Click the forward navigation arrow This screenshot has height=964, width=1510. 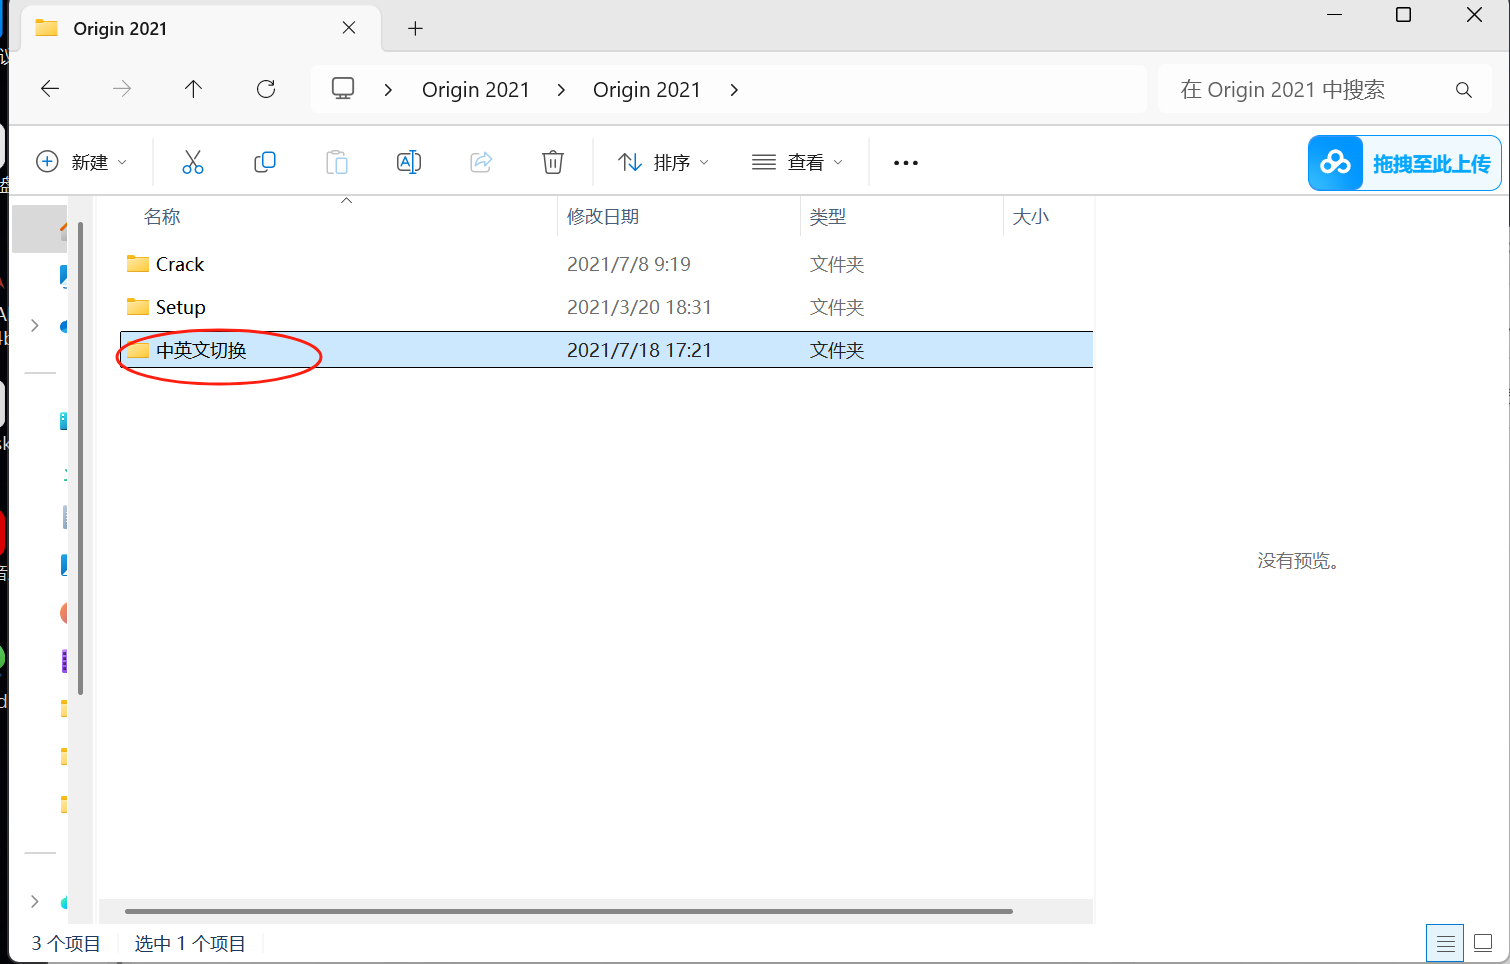tap(122, 89)
